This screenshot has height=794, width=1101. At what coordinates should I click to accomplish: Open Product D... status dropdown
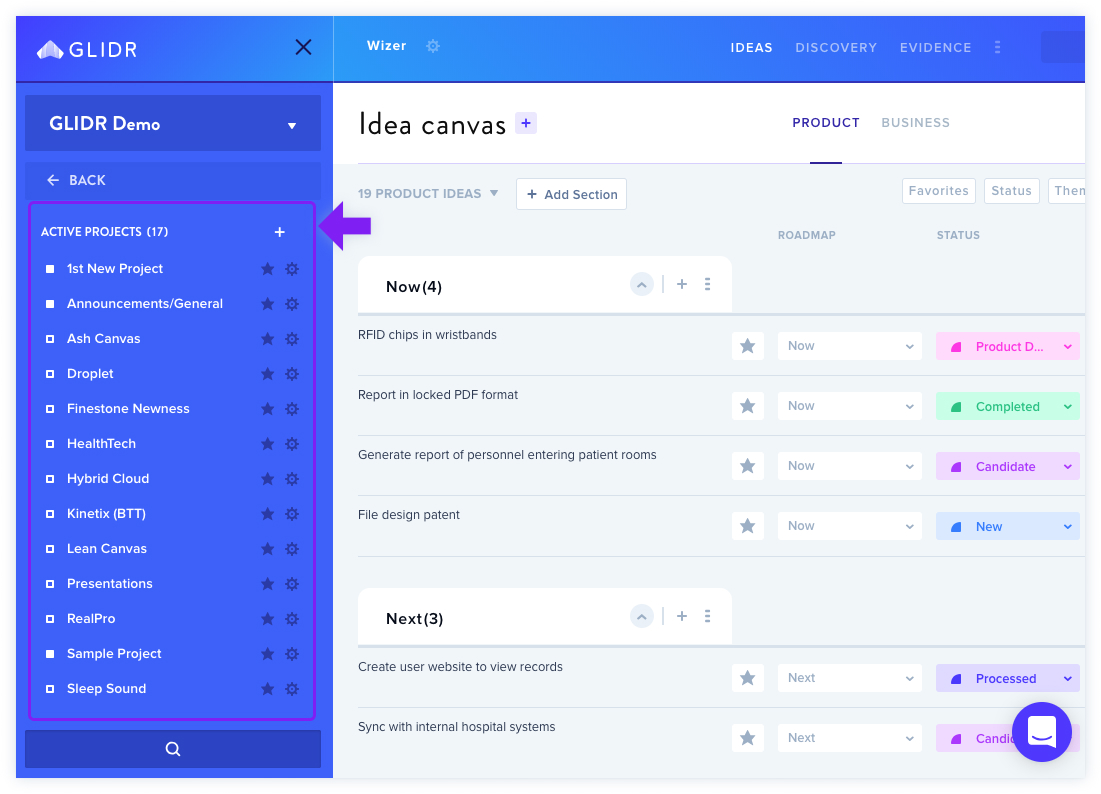pos(1008,346)
